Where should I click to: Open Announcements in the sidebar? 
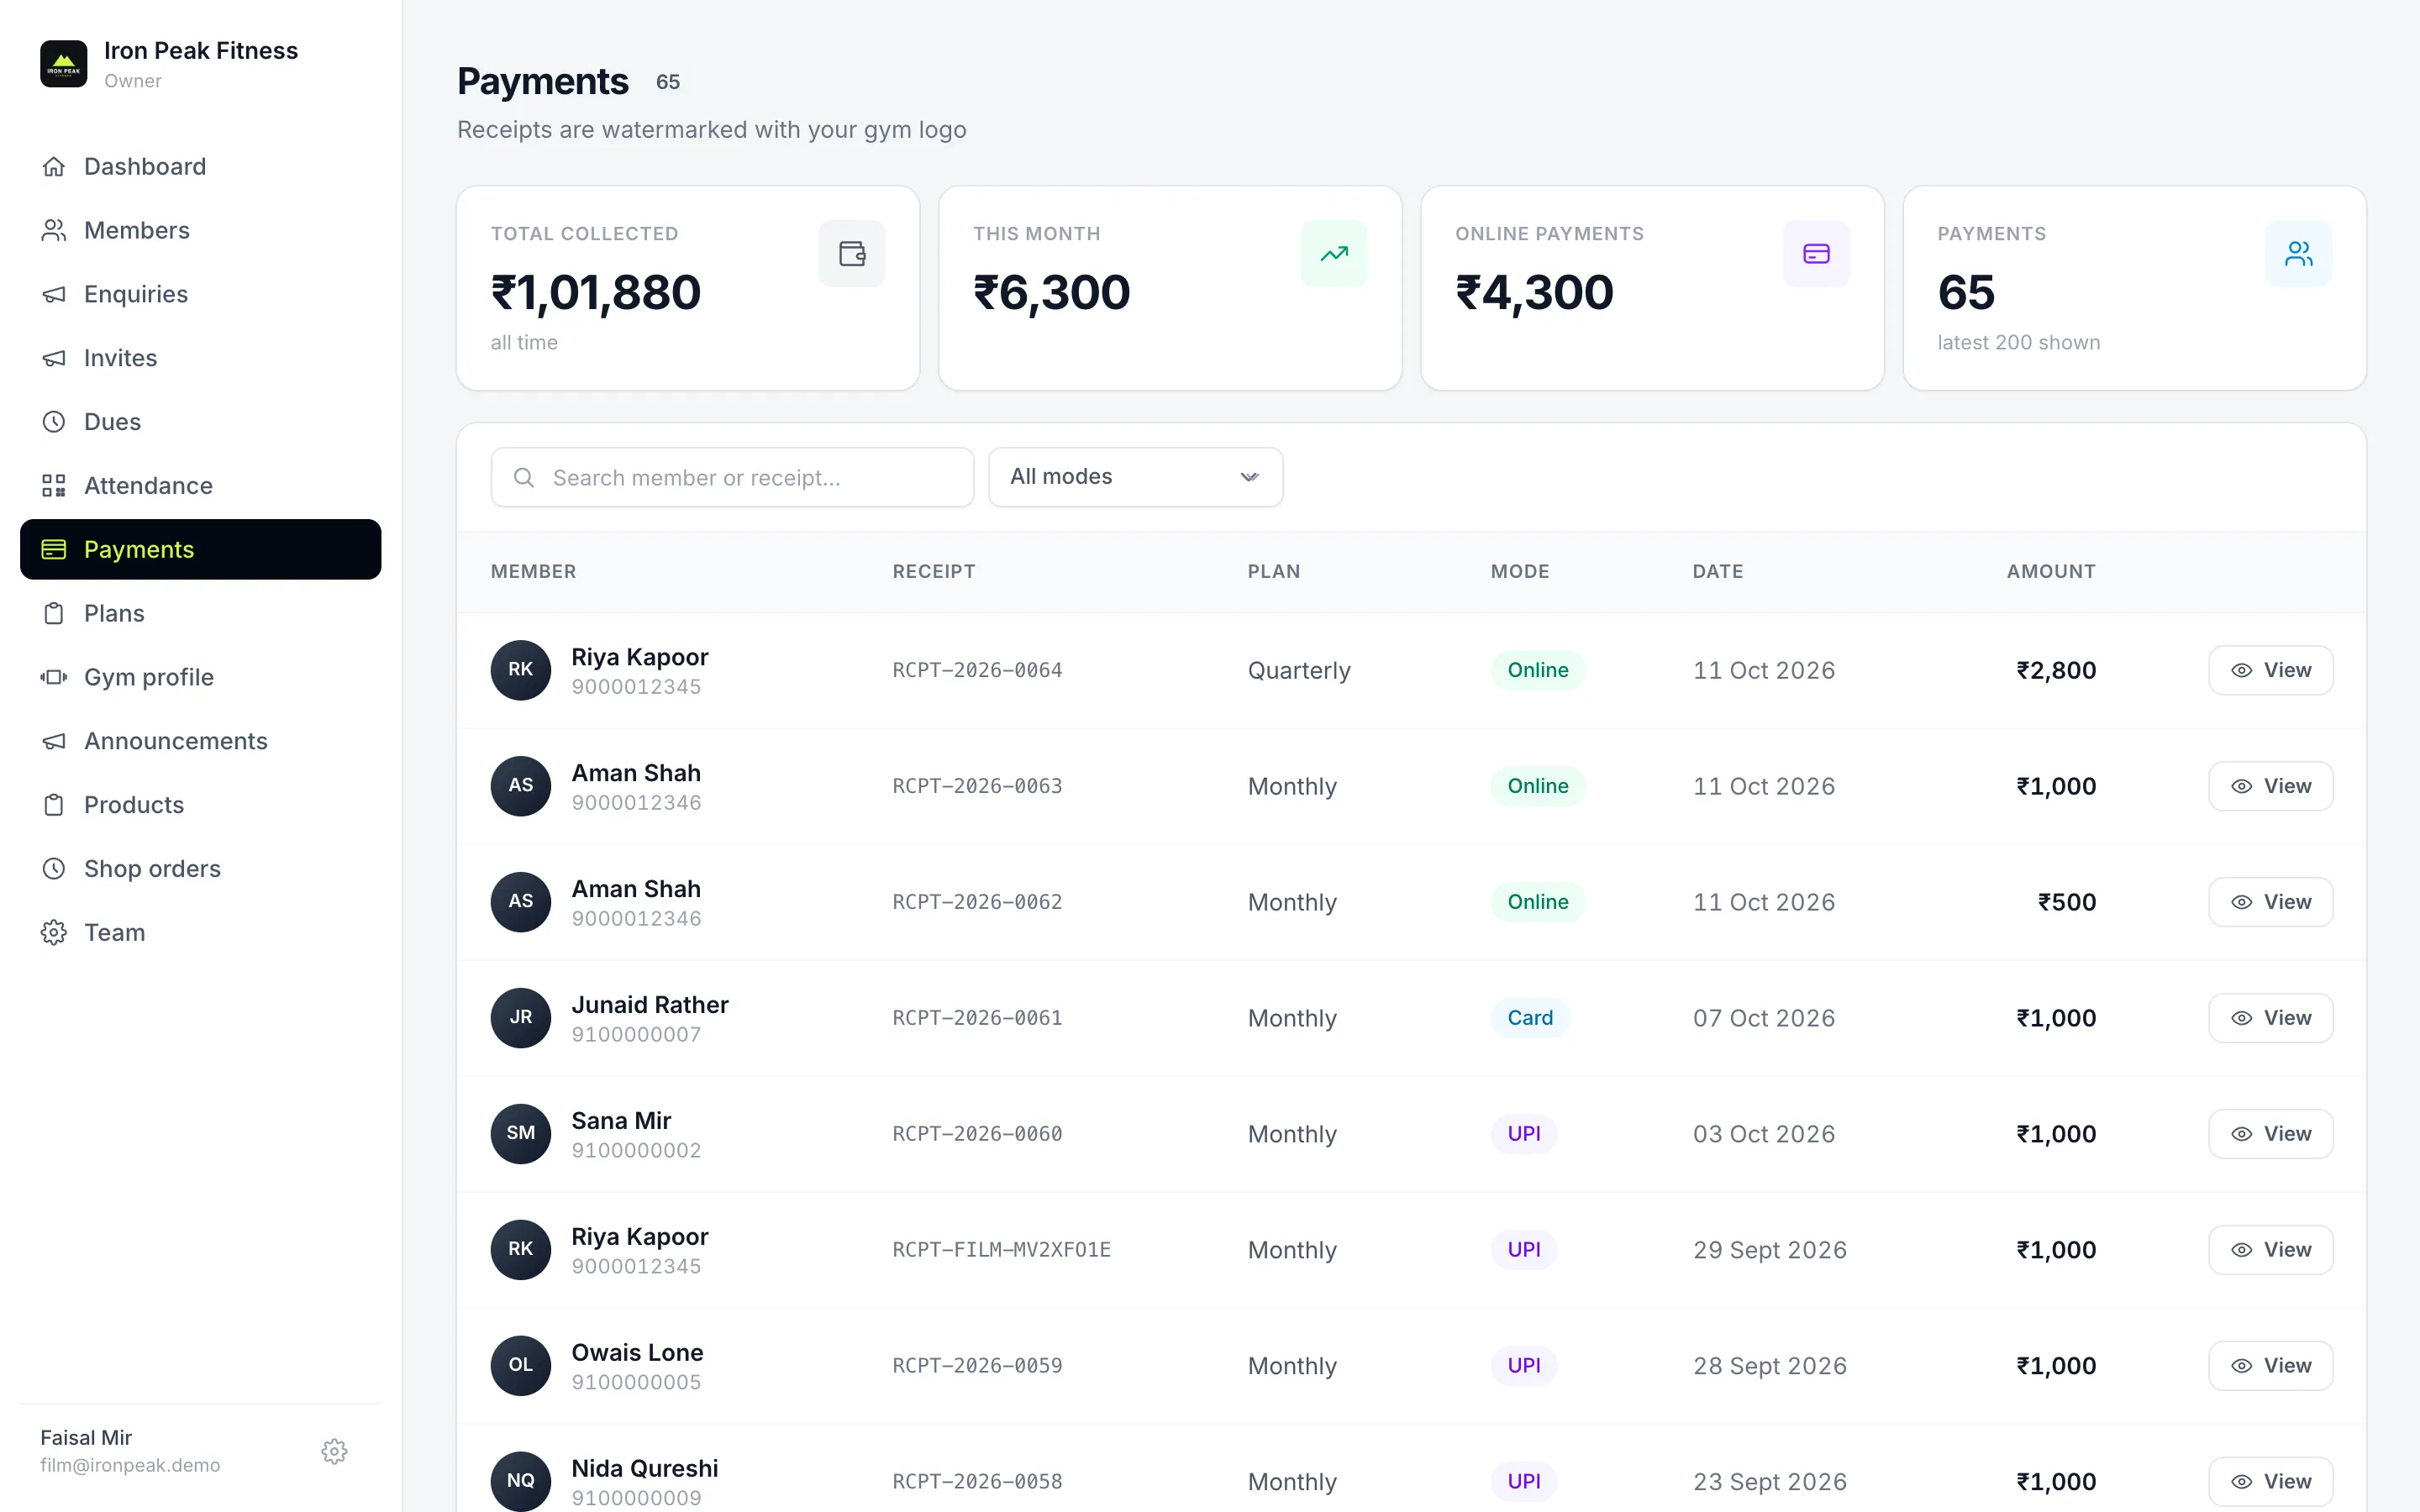pyautogui.click(x=200, y=741)
